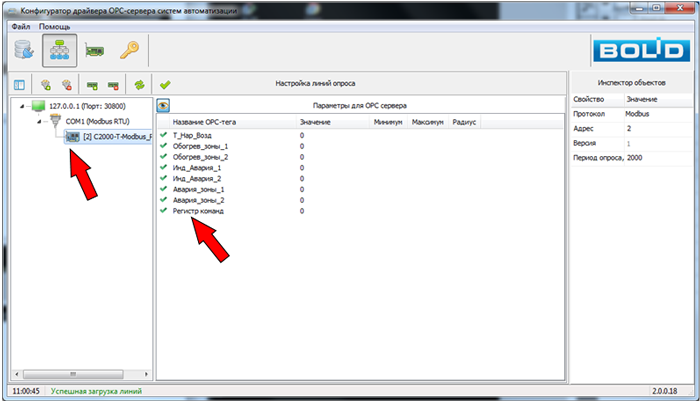Screen dimensions: 700x401
Task: Toggle the panel layout icon
Action: point(18,85)
